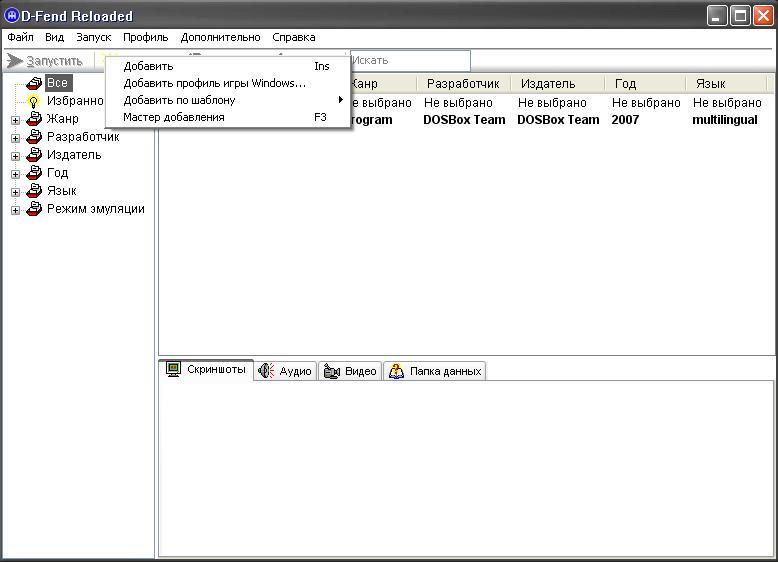The image size is (778, 562).
Task: Open the Профиль menu
Action: point(145,37)
